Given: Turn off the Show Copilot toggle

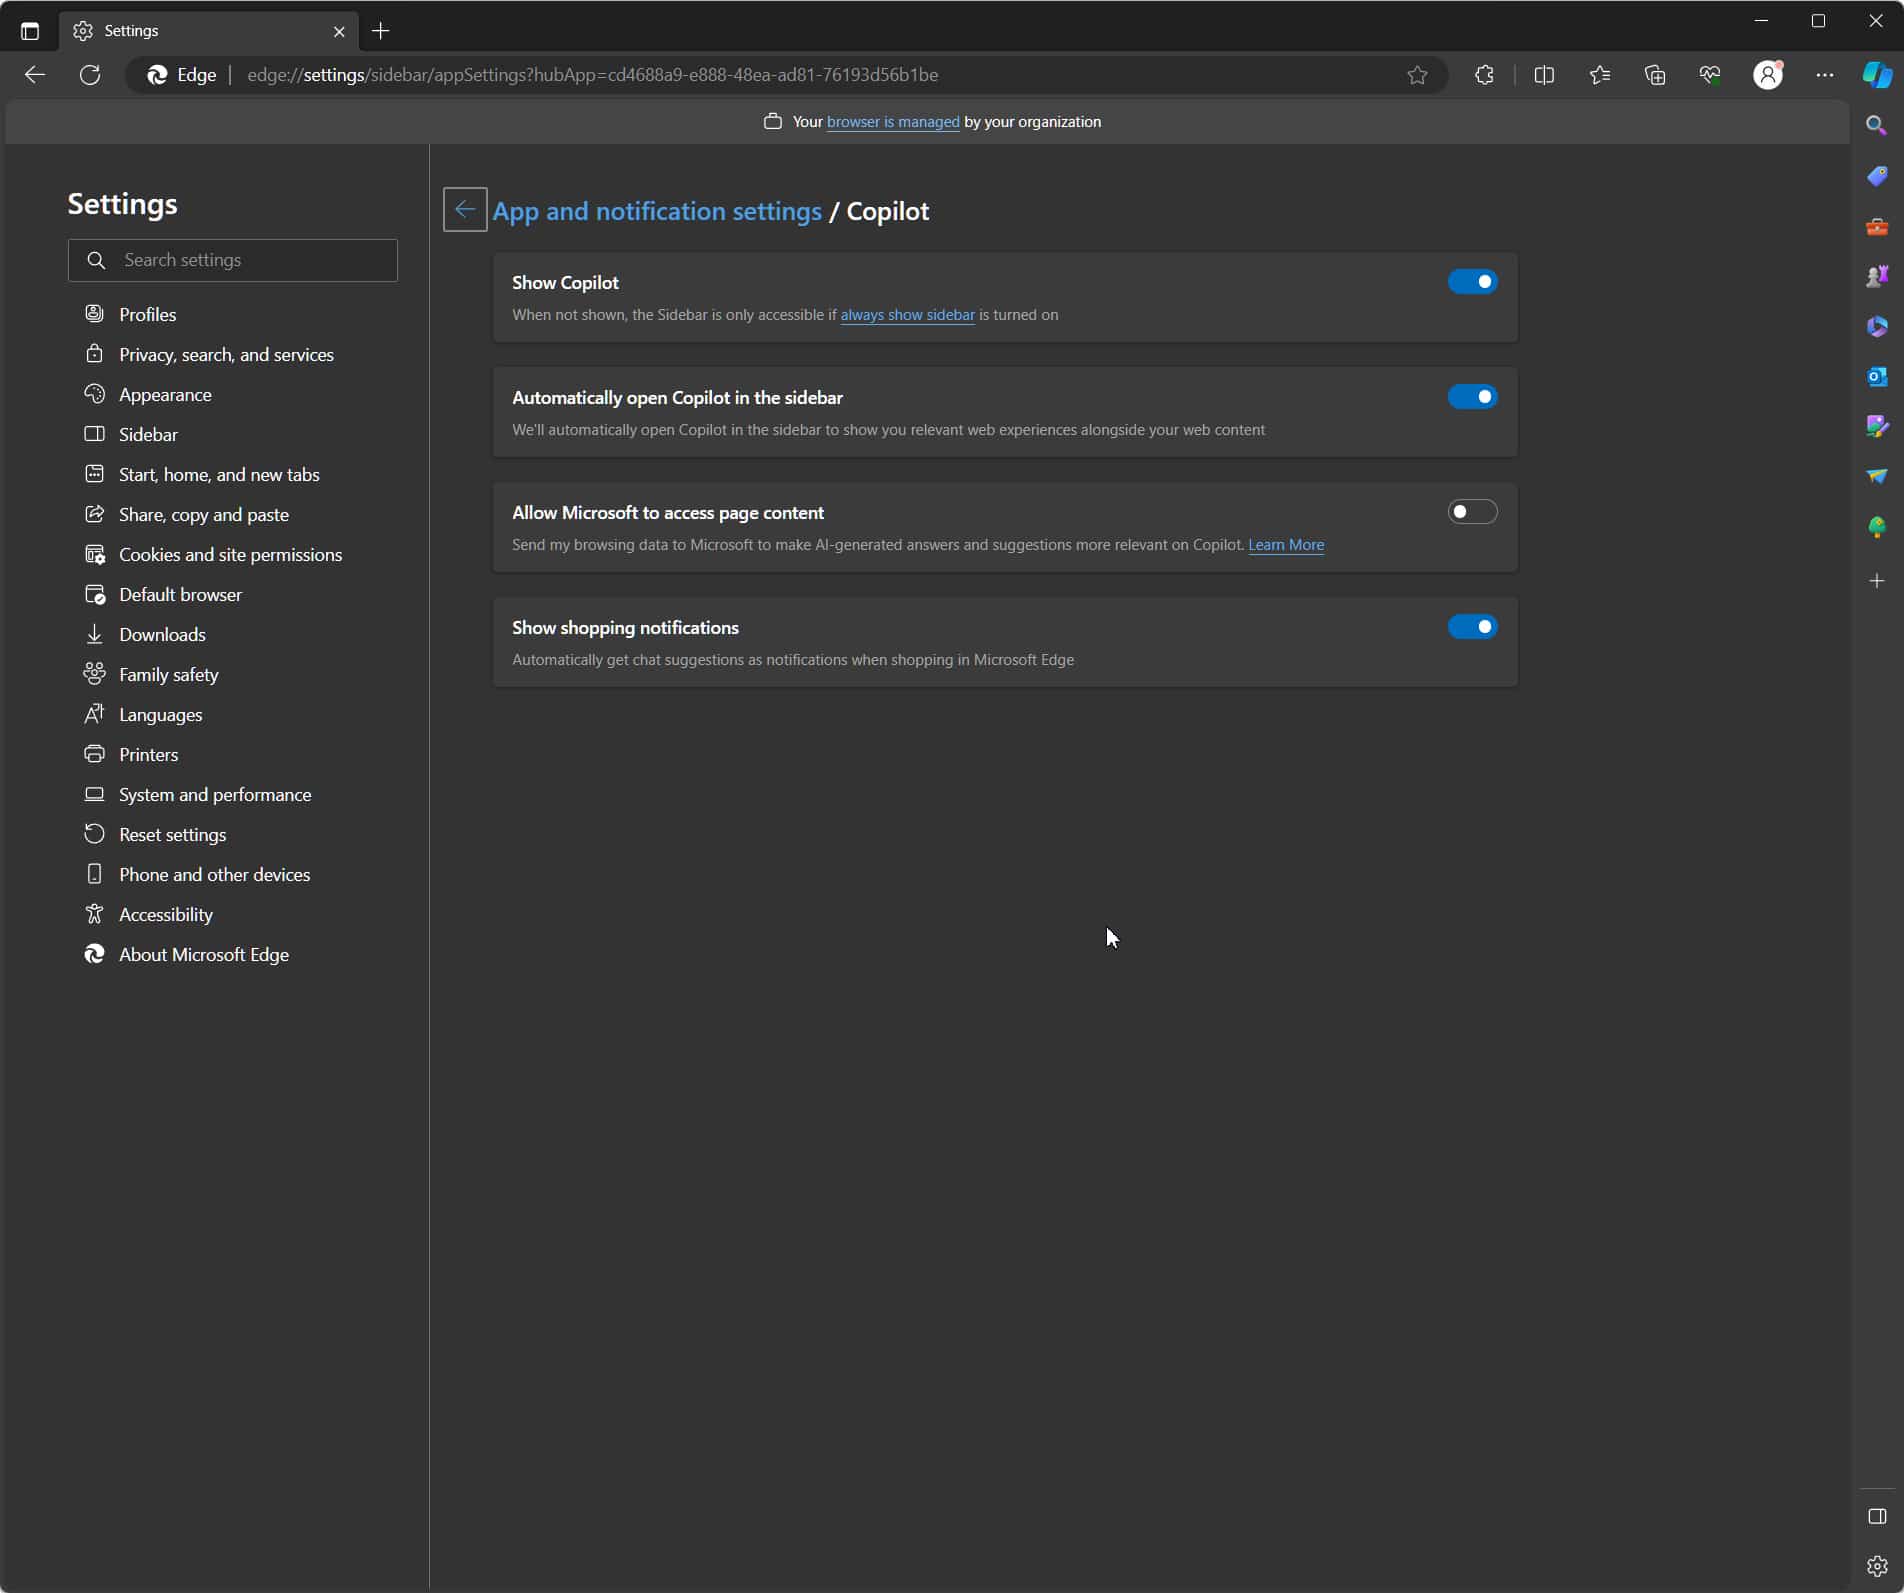Looking at the screenshot, I should pyautogui.click(x=1472, y=282).
